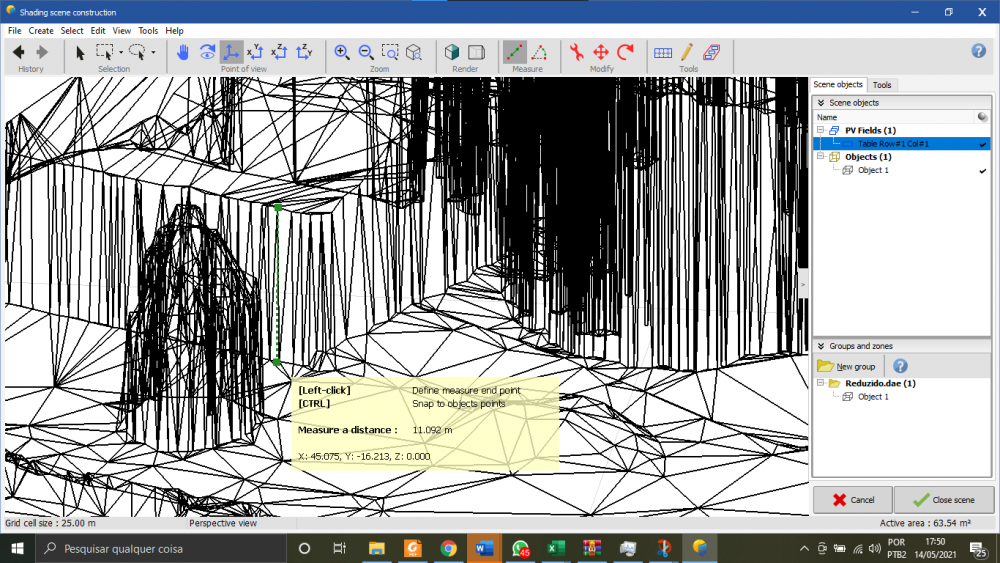
Task: Switch to the Tools tab
Action: 882,85
